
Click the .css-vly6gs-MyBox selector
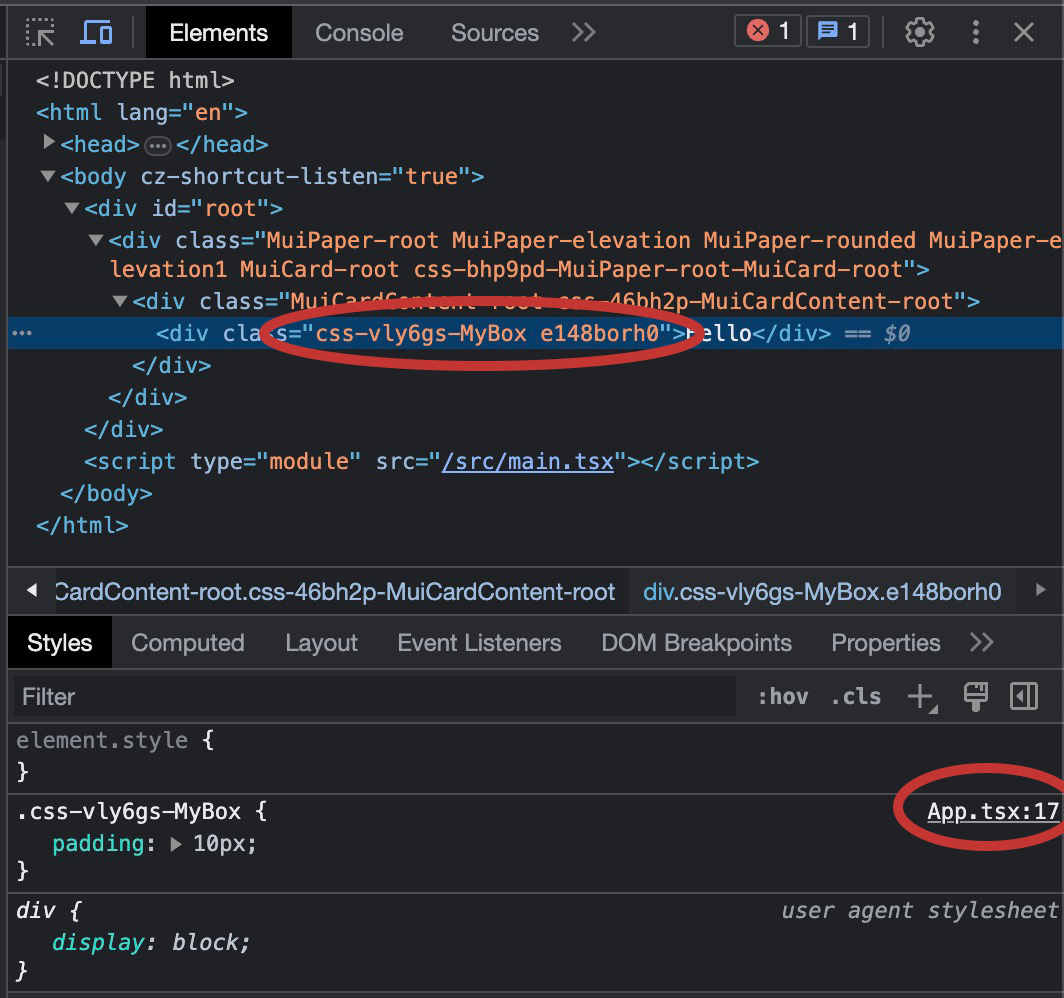(129, 811)
